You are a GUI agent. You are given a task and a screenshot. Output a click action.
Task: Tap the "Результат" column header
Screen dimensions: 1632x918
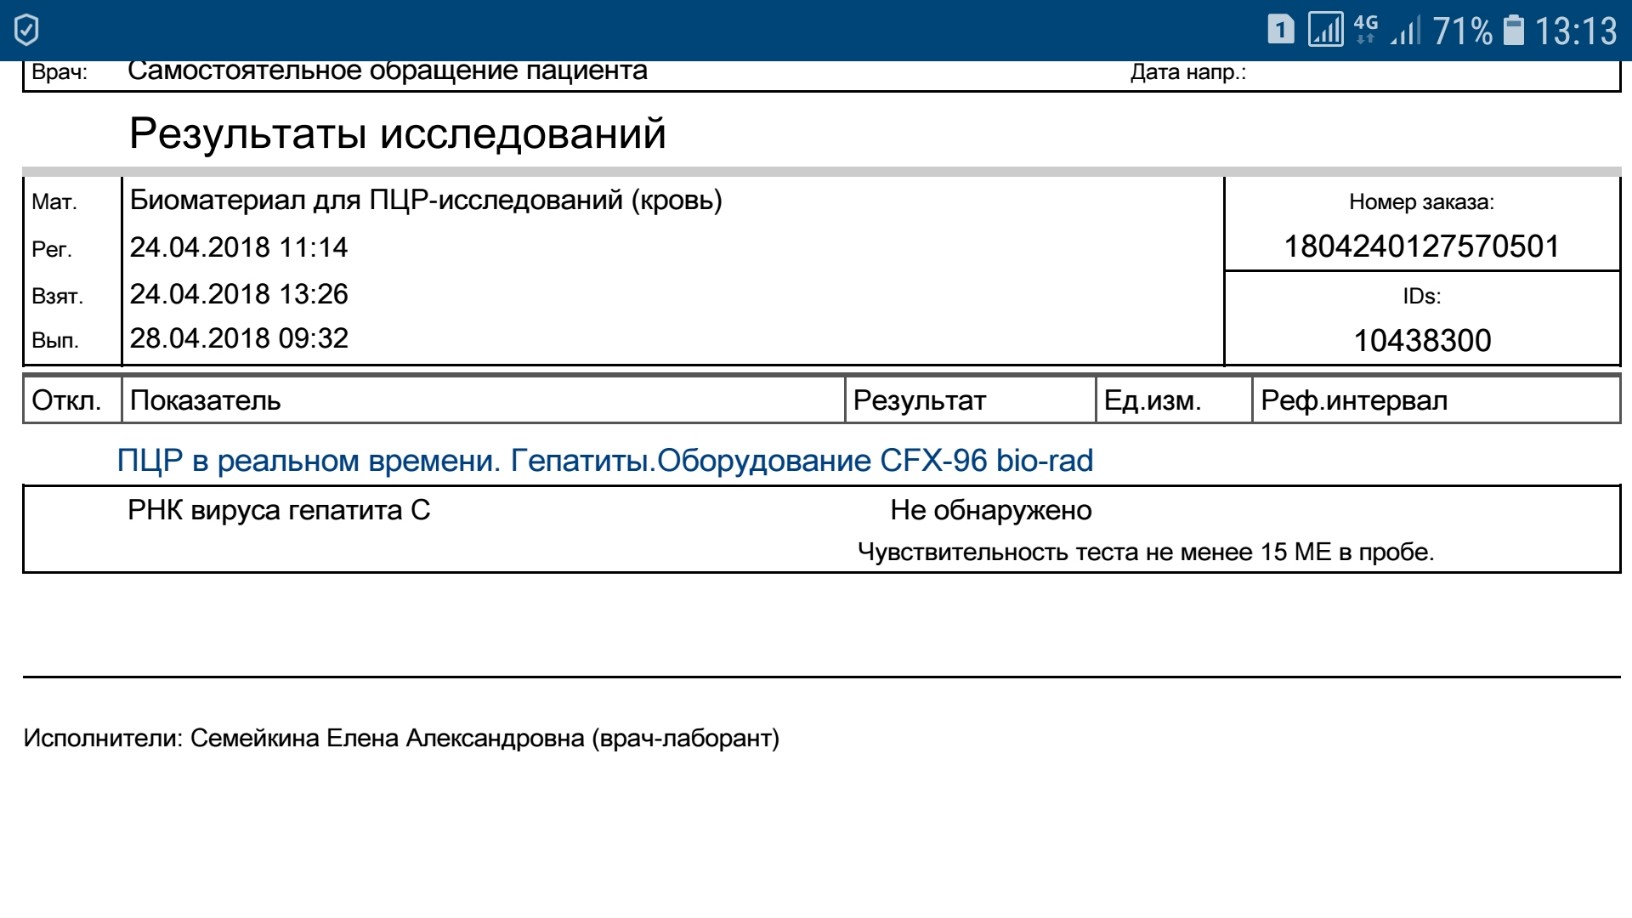(919, 400)
